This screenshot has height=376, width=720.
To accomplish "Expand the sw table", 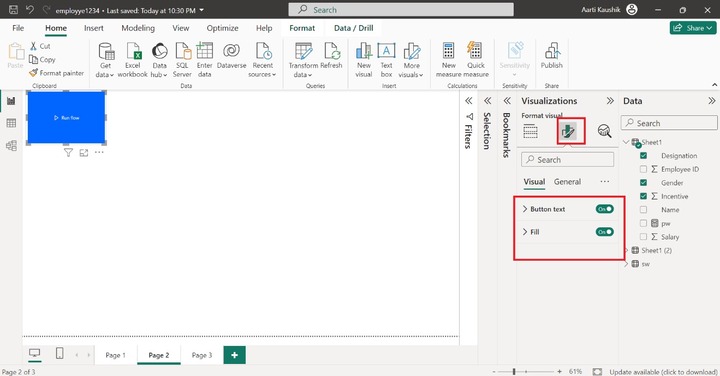I will (x=626, y=264).
